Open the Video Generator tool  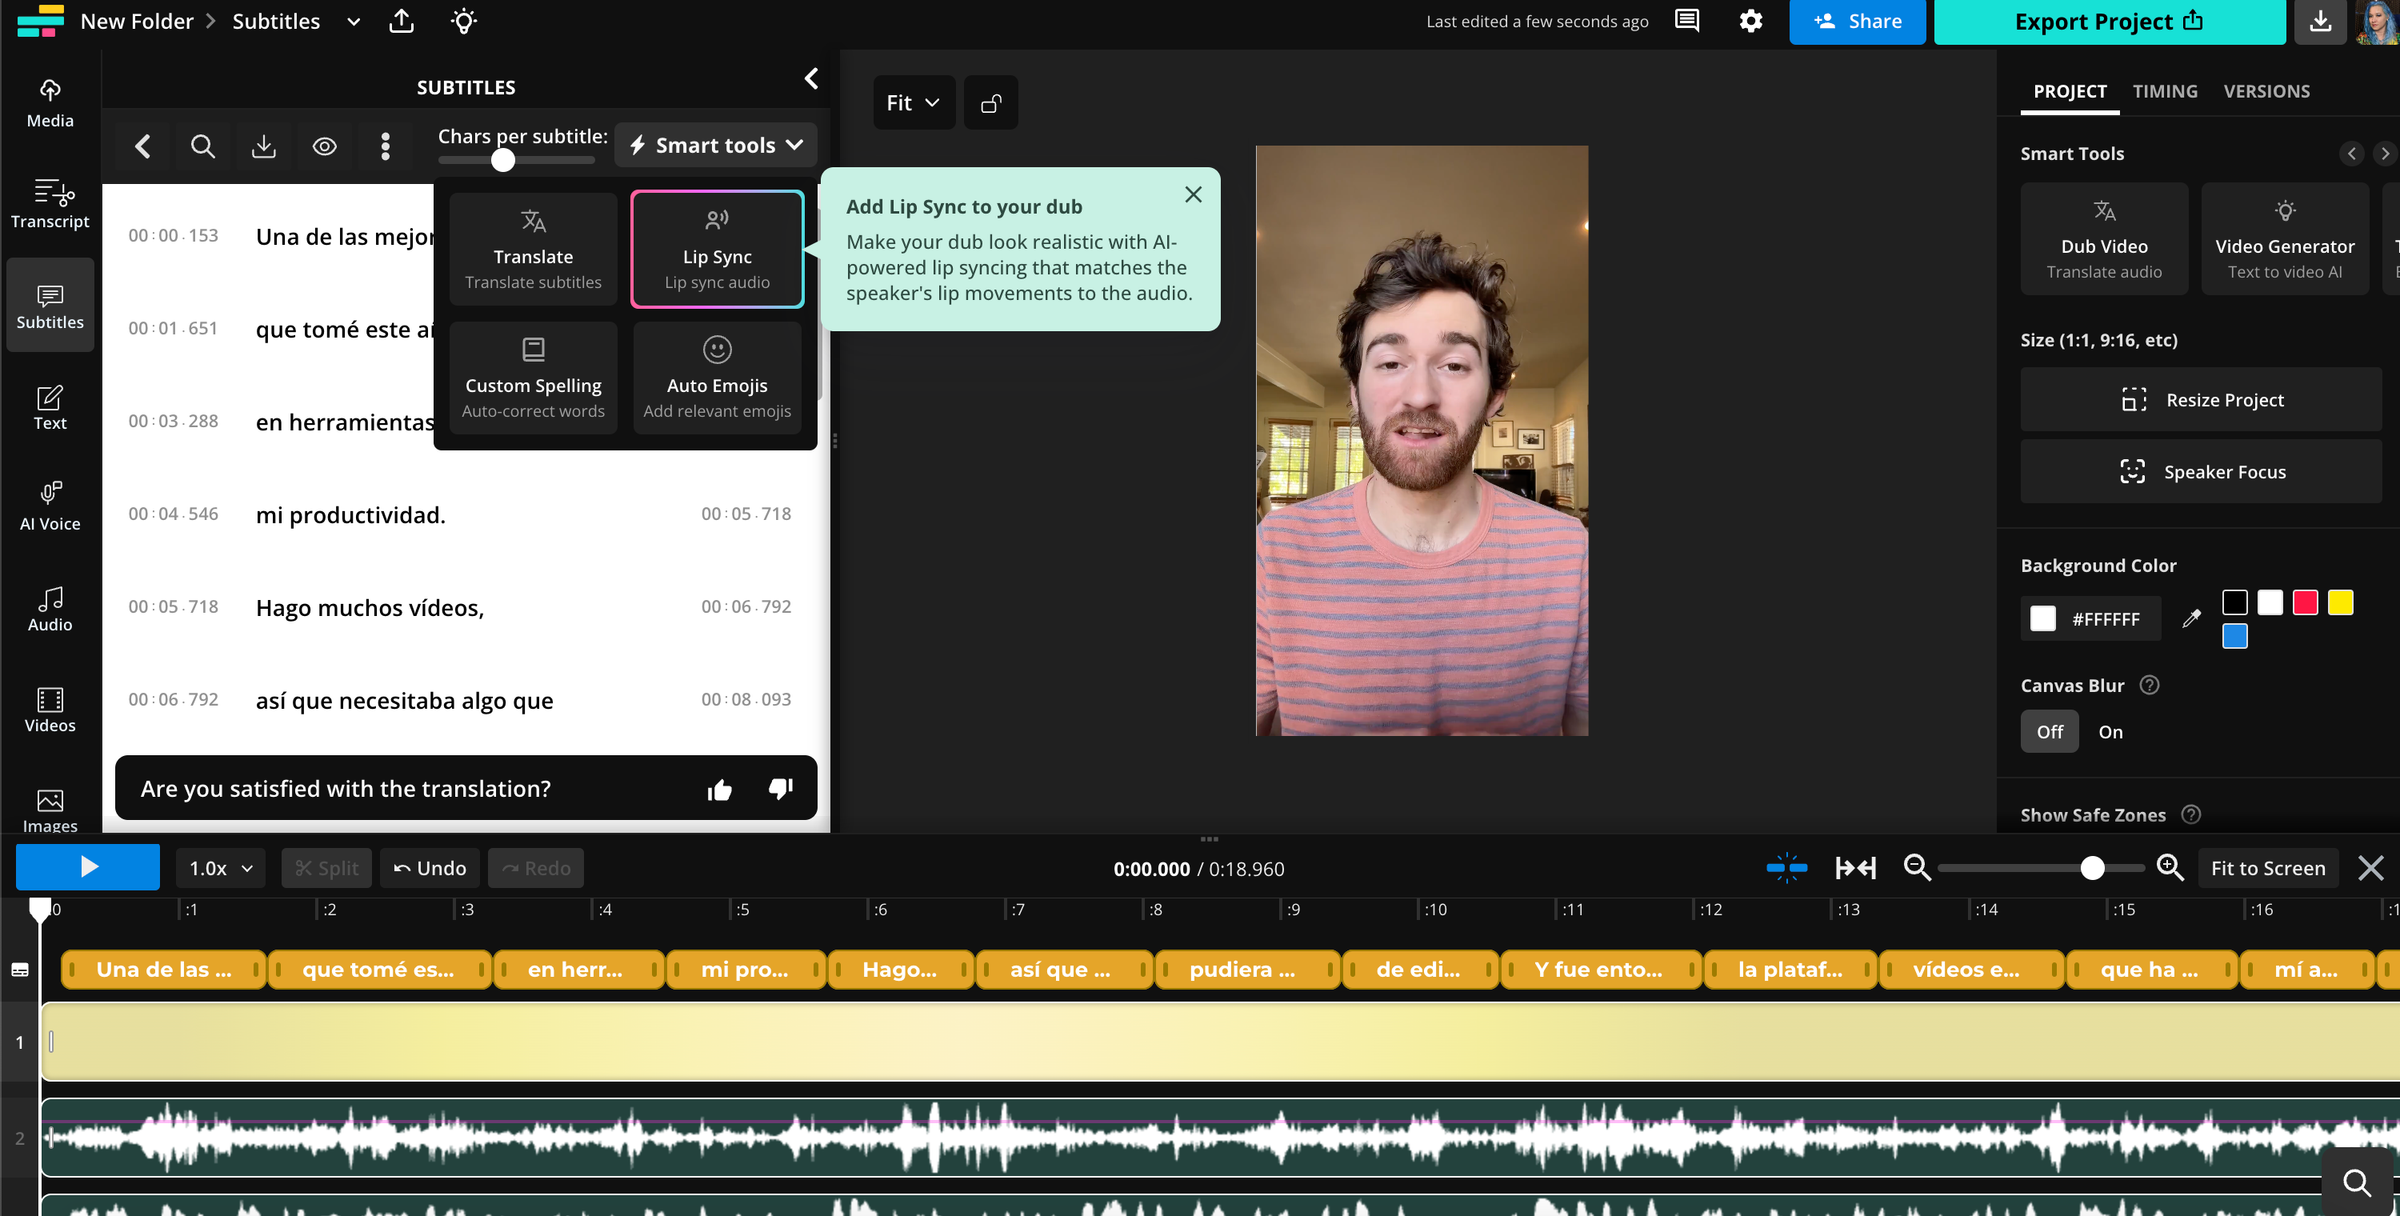coord(2284,238)
